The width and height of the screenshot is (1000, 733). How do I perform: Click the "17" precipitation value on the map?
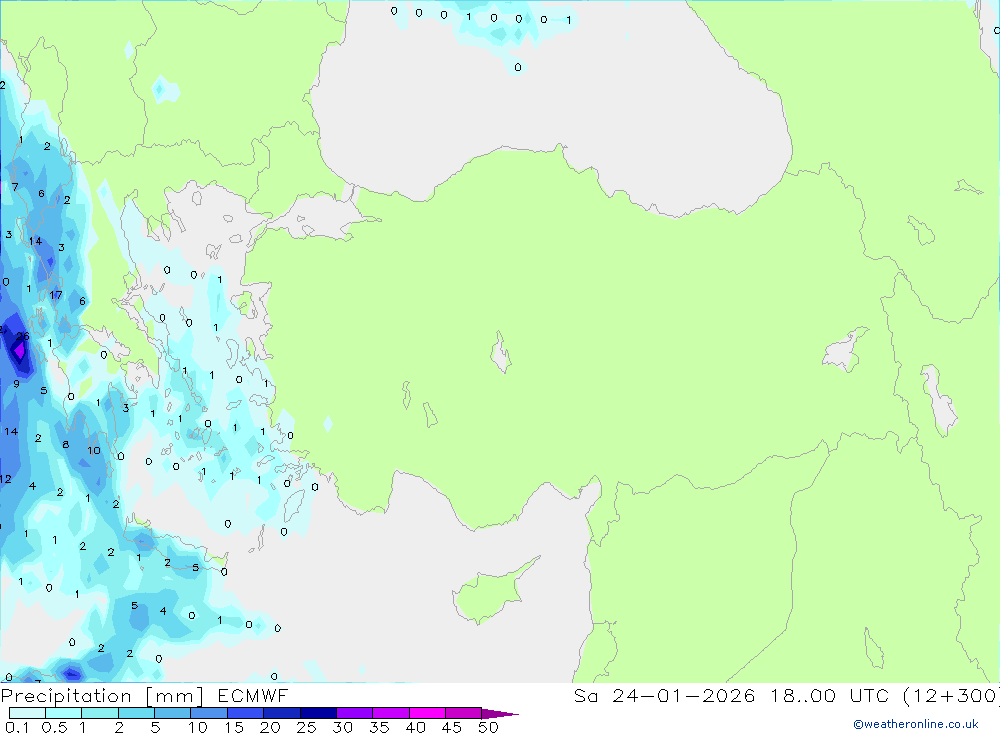point(56,295)
